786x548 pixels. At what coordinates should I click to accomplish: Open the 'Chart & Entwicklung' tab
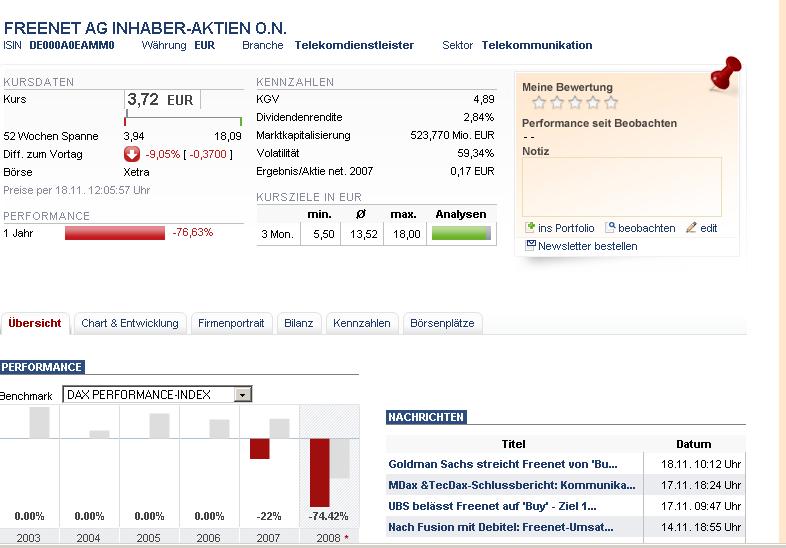point(130,323)
